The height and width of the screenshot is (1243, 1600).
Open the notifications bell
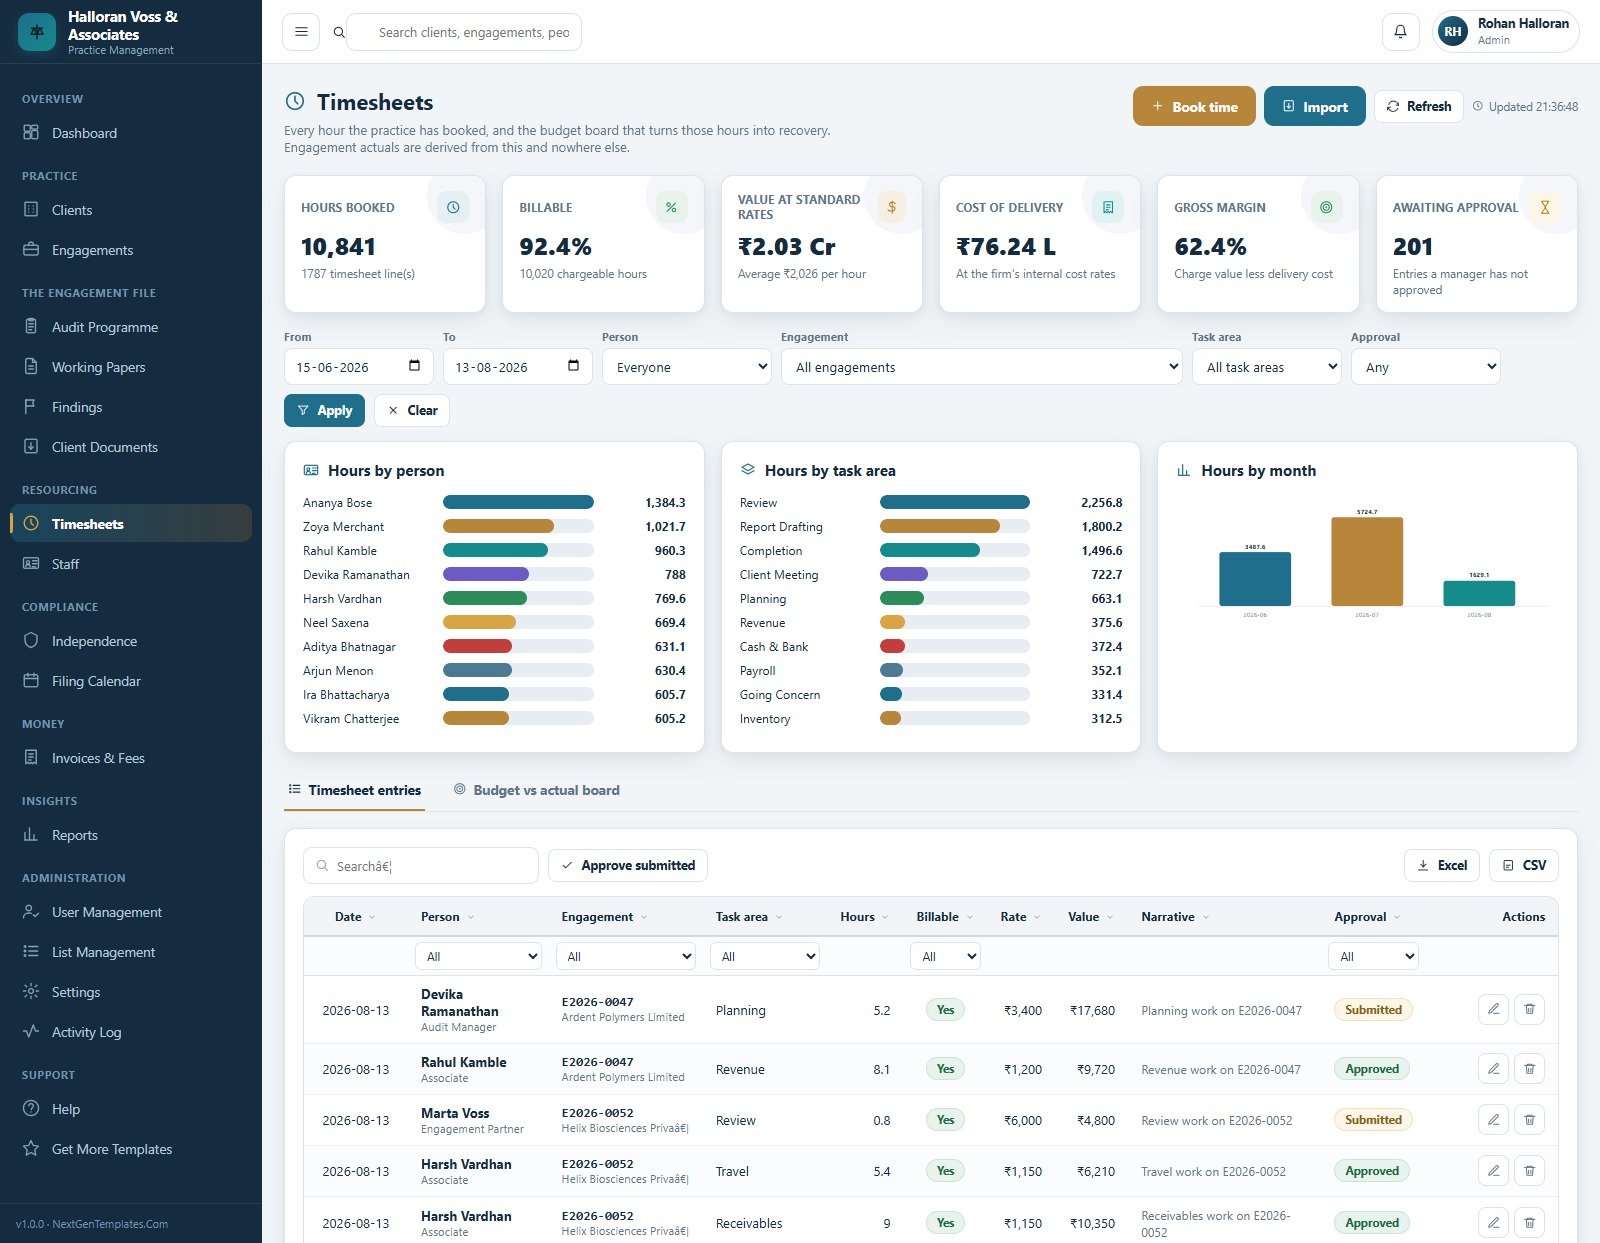tap(1400, 32)
